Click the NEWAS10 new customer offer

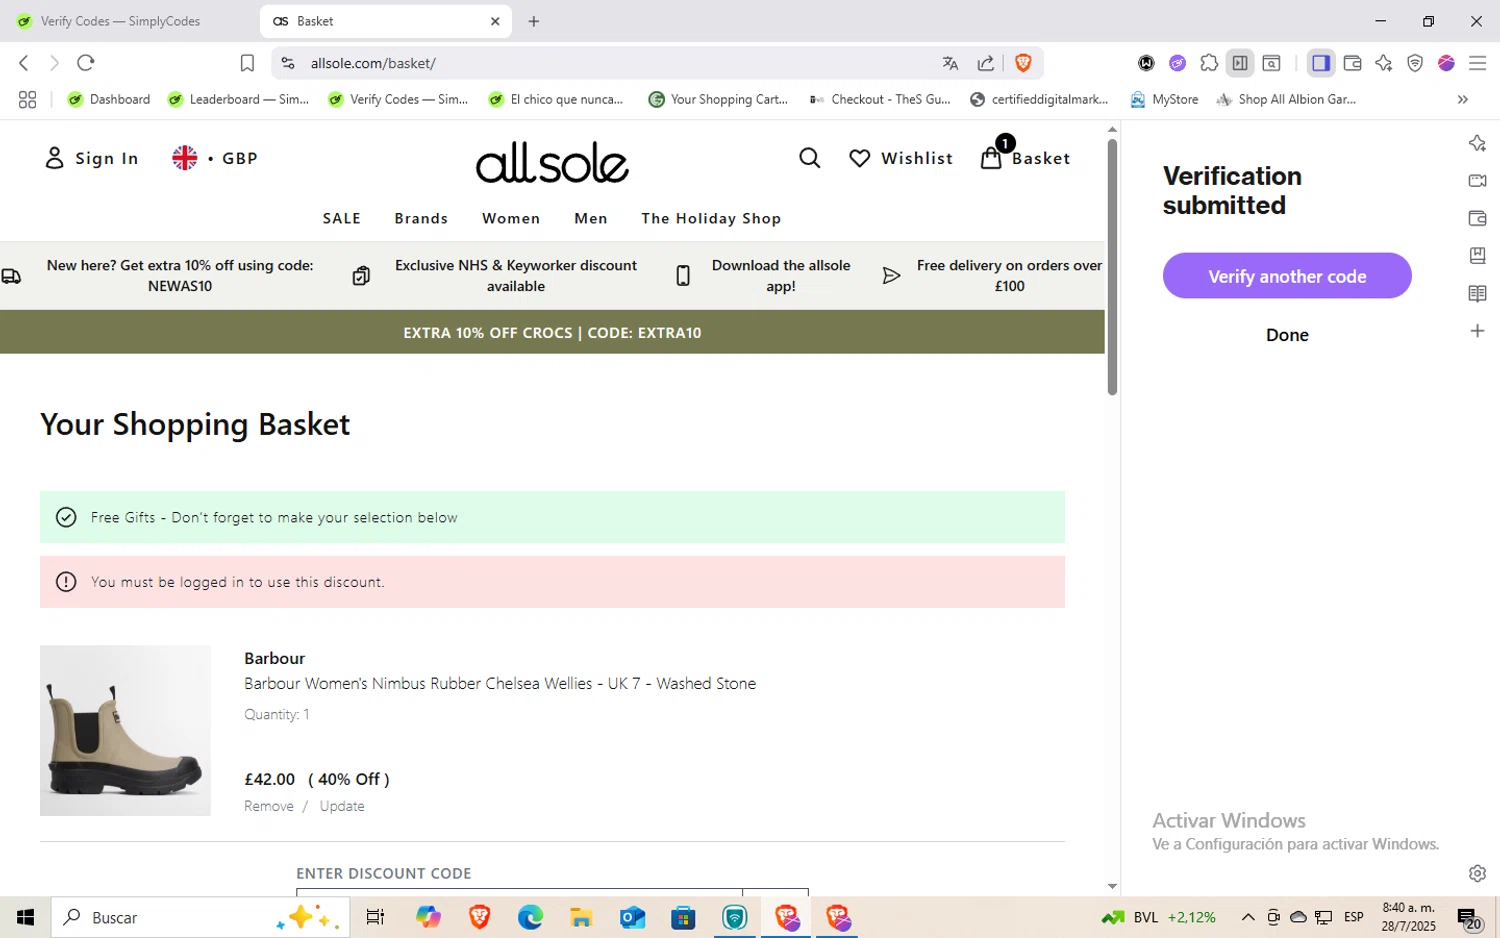coord(180,275)
